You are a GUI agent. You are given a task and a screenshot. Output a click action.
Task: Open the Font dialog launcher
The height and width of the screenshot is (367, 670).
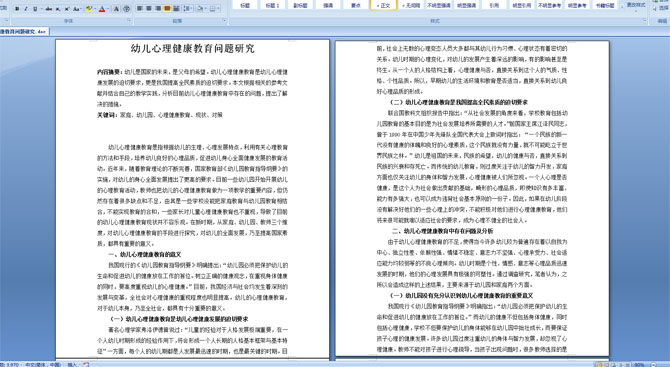pos(129,20)
